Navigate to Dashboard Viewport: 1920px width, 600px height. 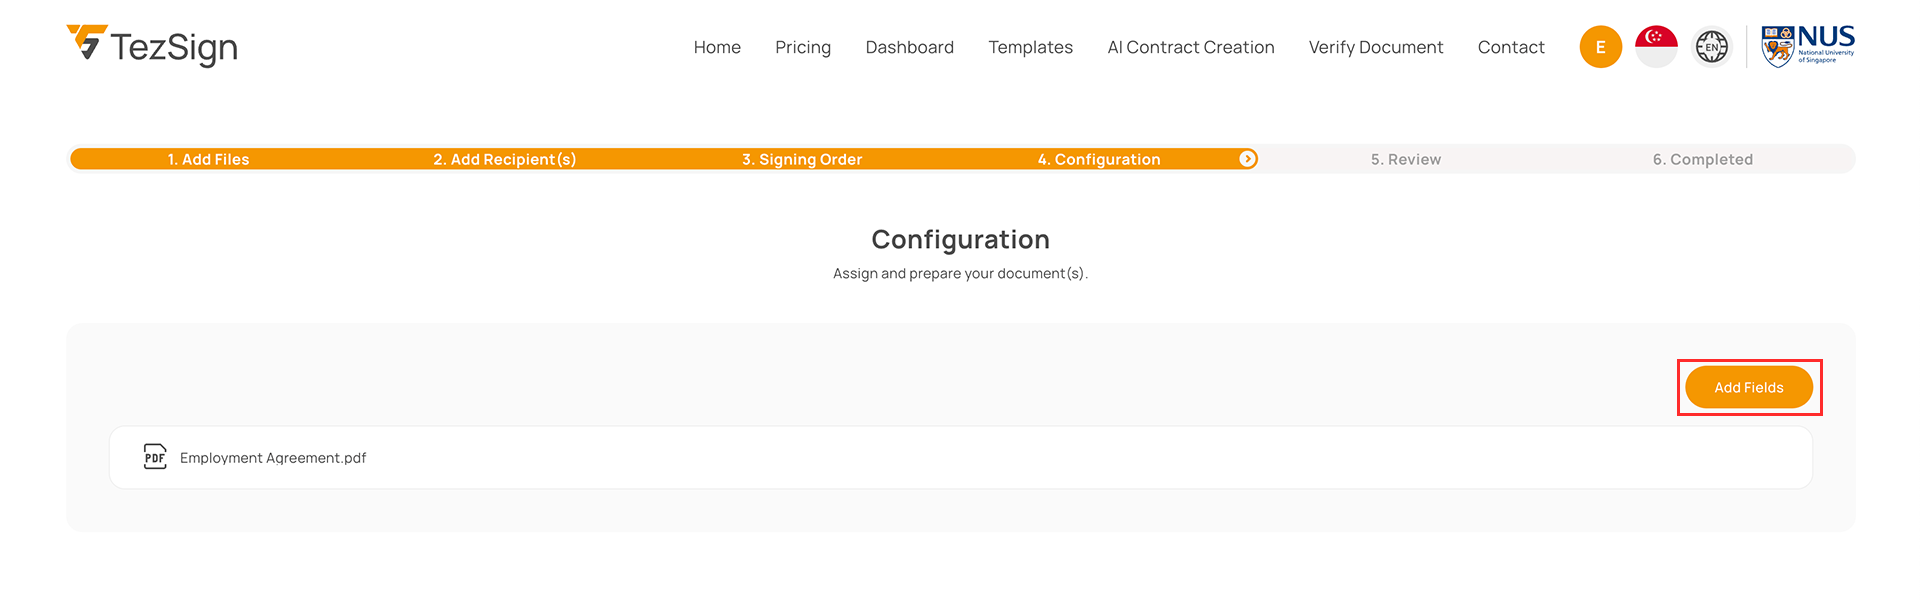click(x=909, y=47)
